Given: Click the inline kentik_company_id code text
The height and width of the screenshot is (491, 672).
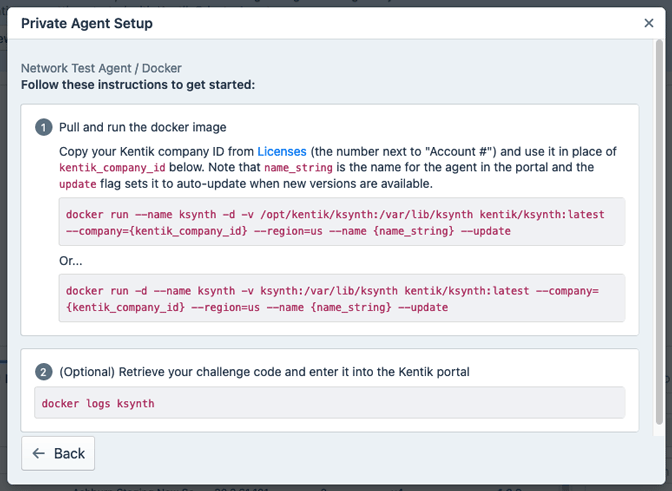Looking at the screenshot, I should 112,168.
